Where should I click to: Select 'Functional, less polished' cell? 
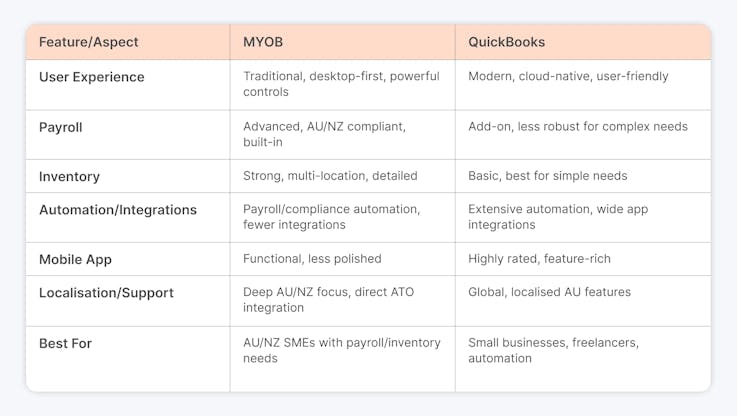coord(312,259)
